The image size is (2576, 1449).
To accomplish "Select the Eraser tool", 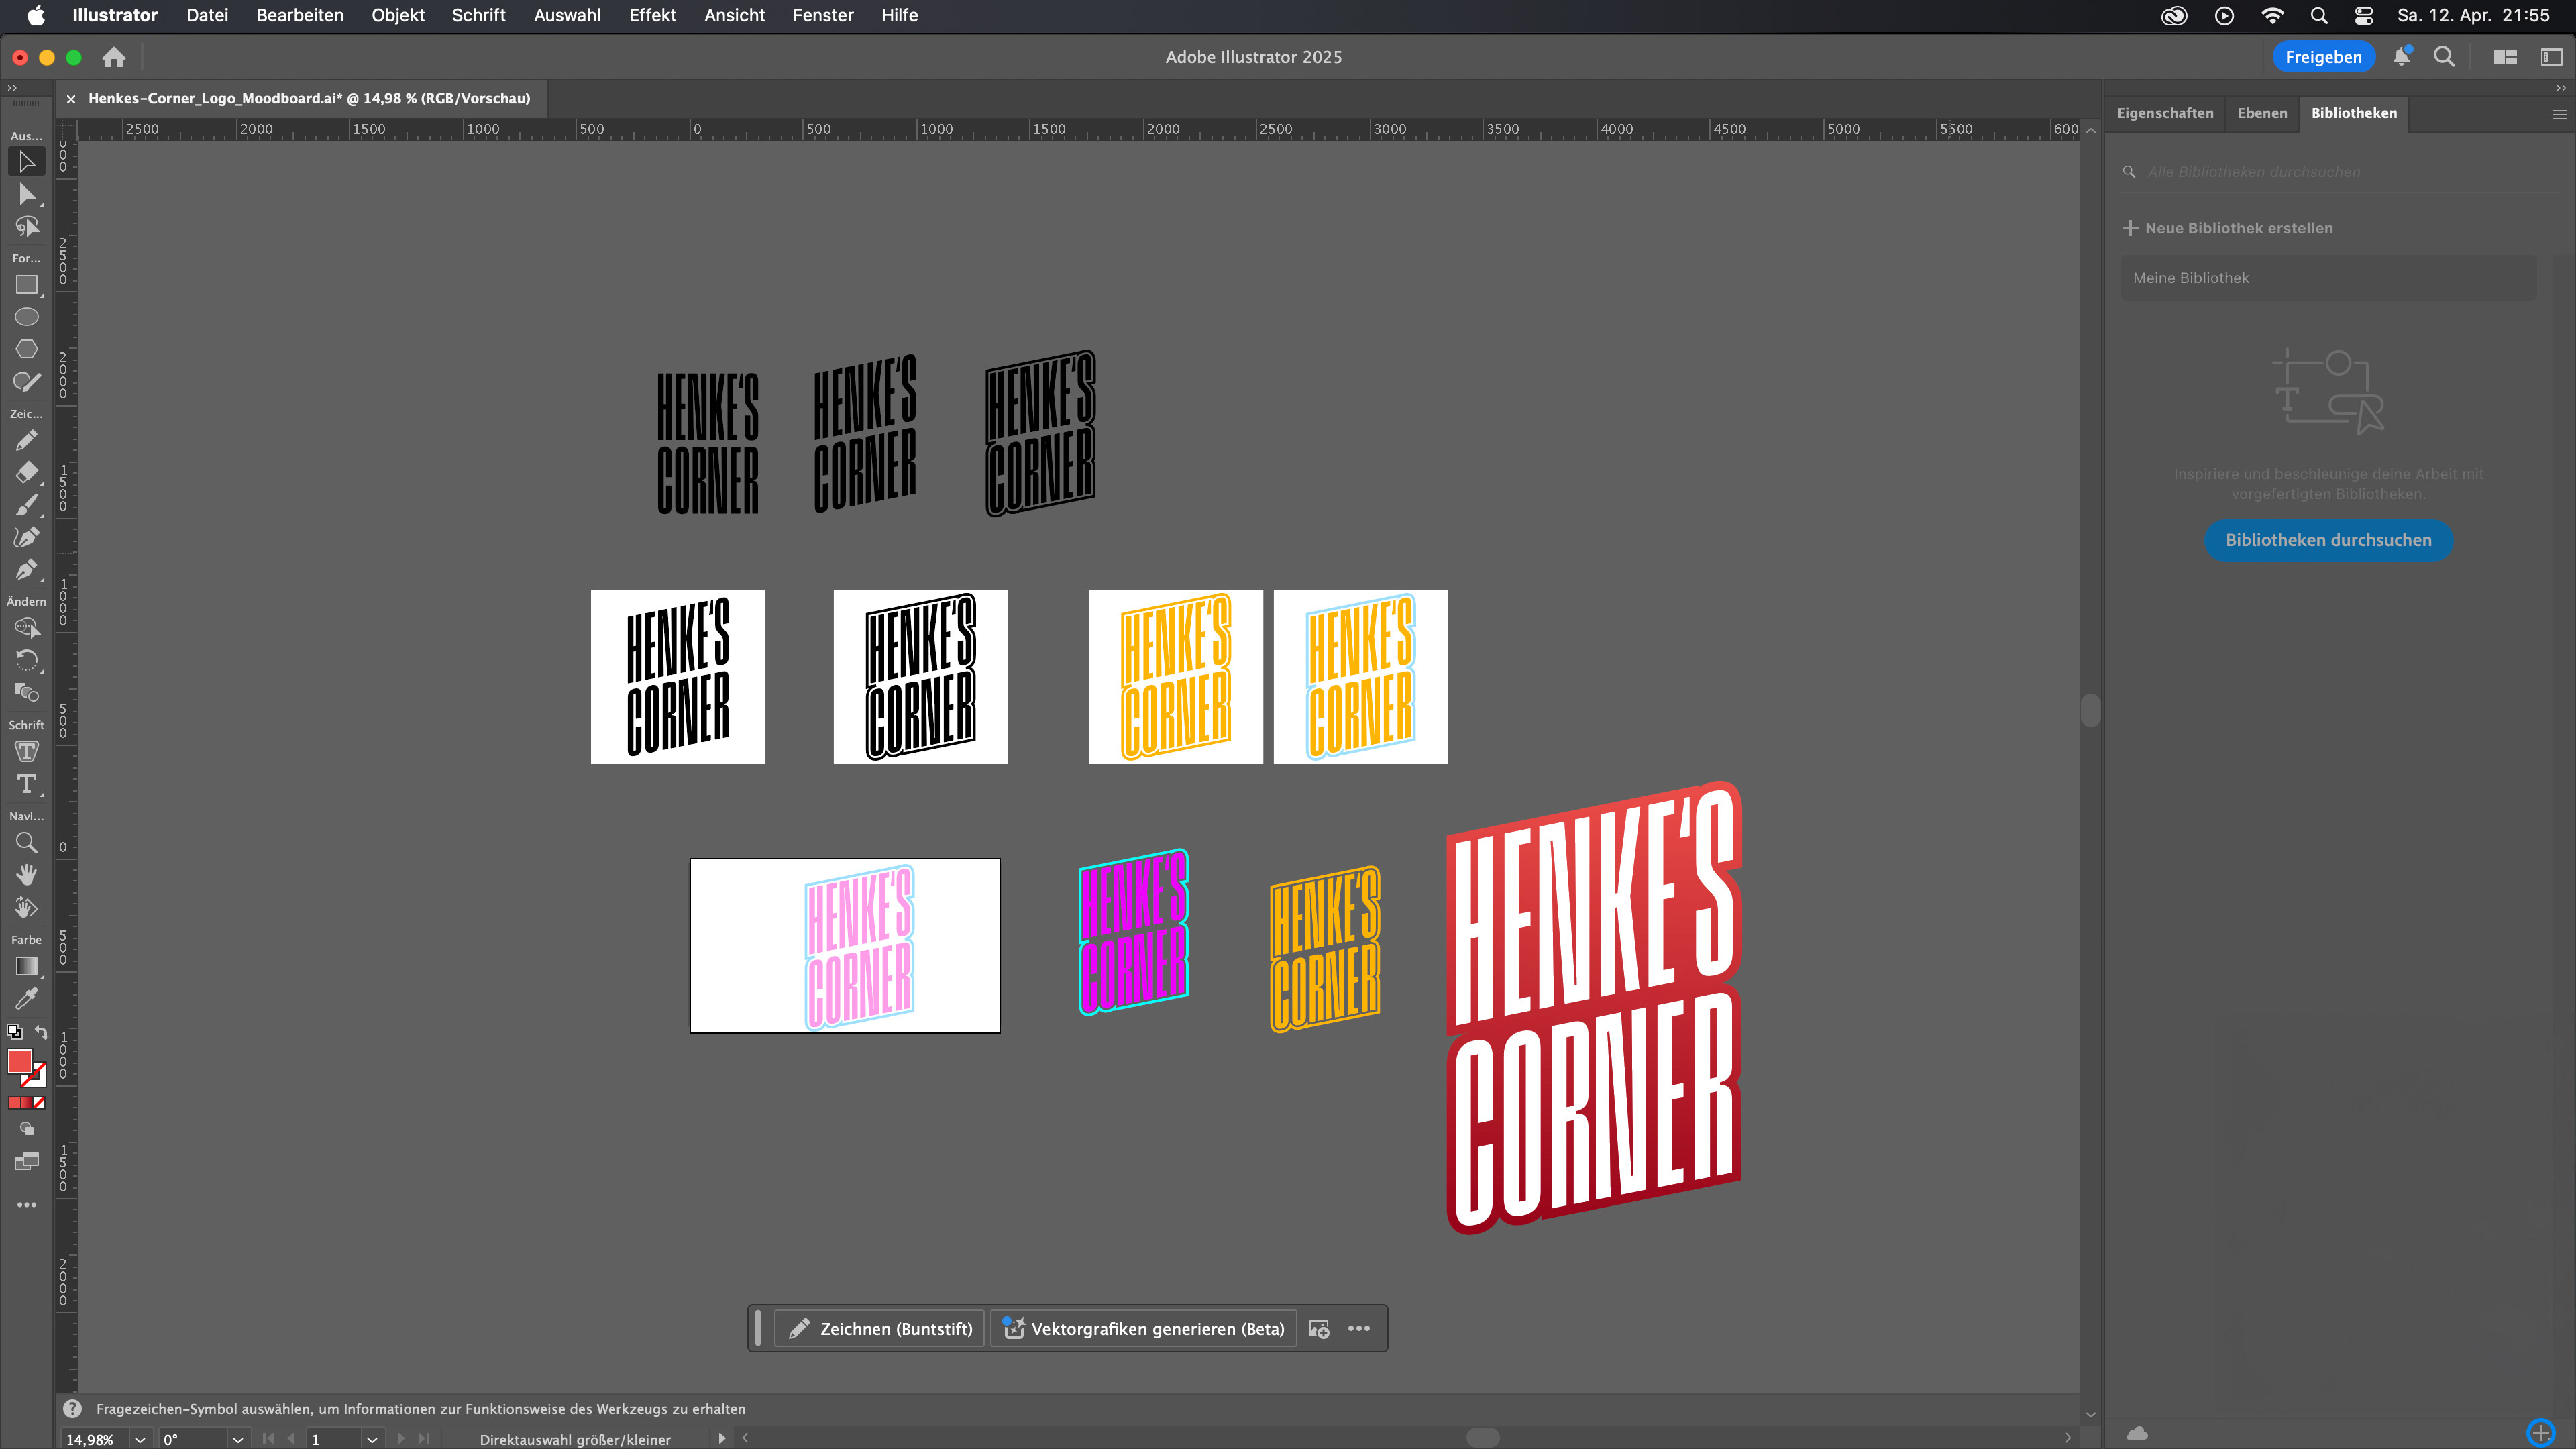I will (x=26, y=472).
